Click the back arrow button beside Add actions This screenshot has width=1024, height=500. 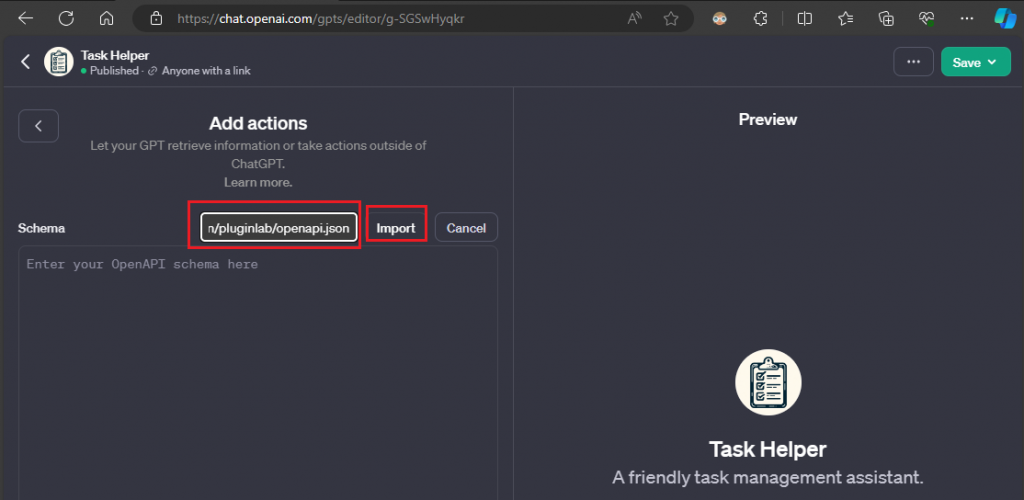click(x=39, y=126)
